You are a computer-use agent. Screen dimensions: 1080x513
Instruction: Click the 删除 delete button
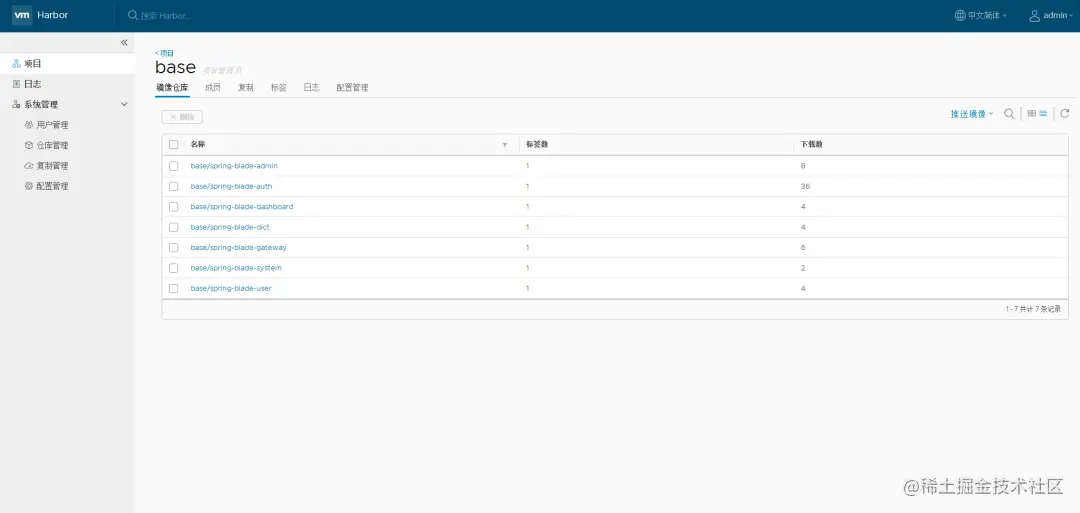pyautogui.click(x=182, y=117)
